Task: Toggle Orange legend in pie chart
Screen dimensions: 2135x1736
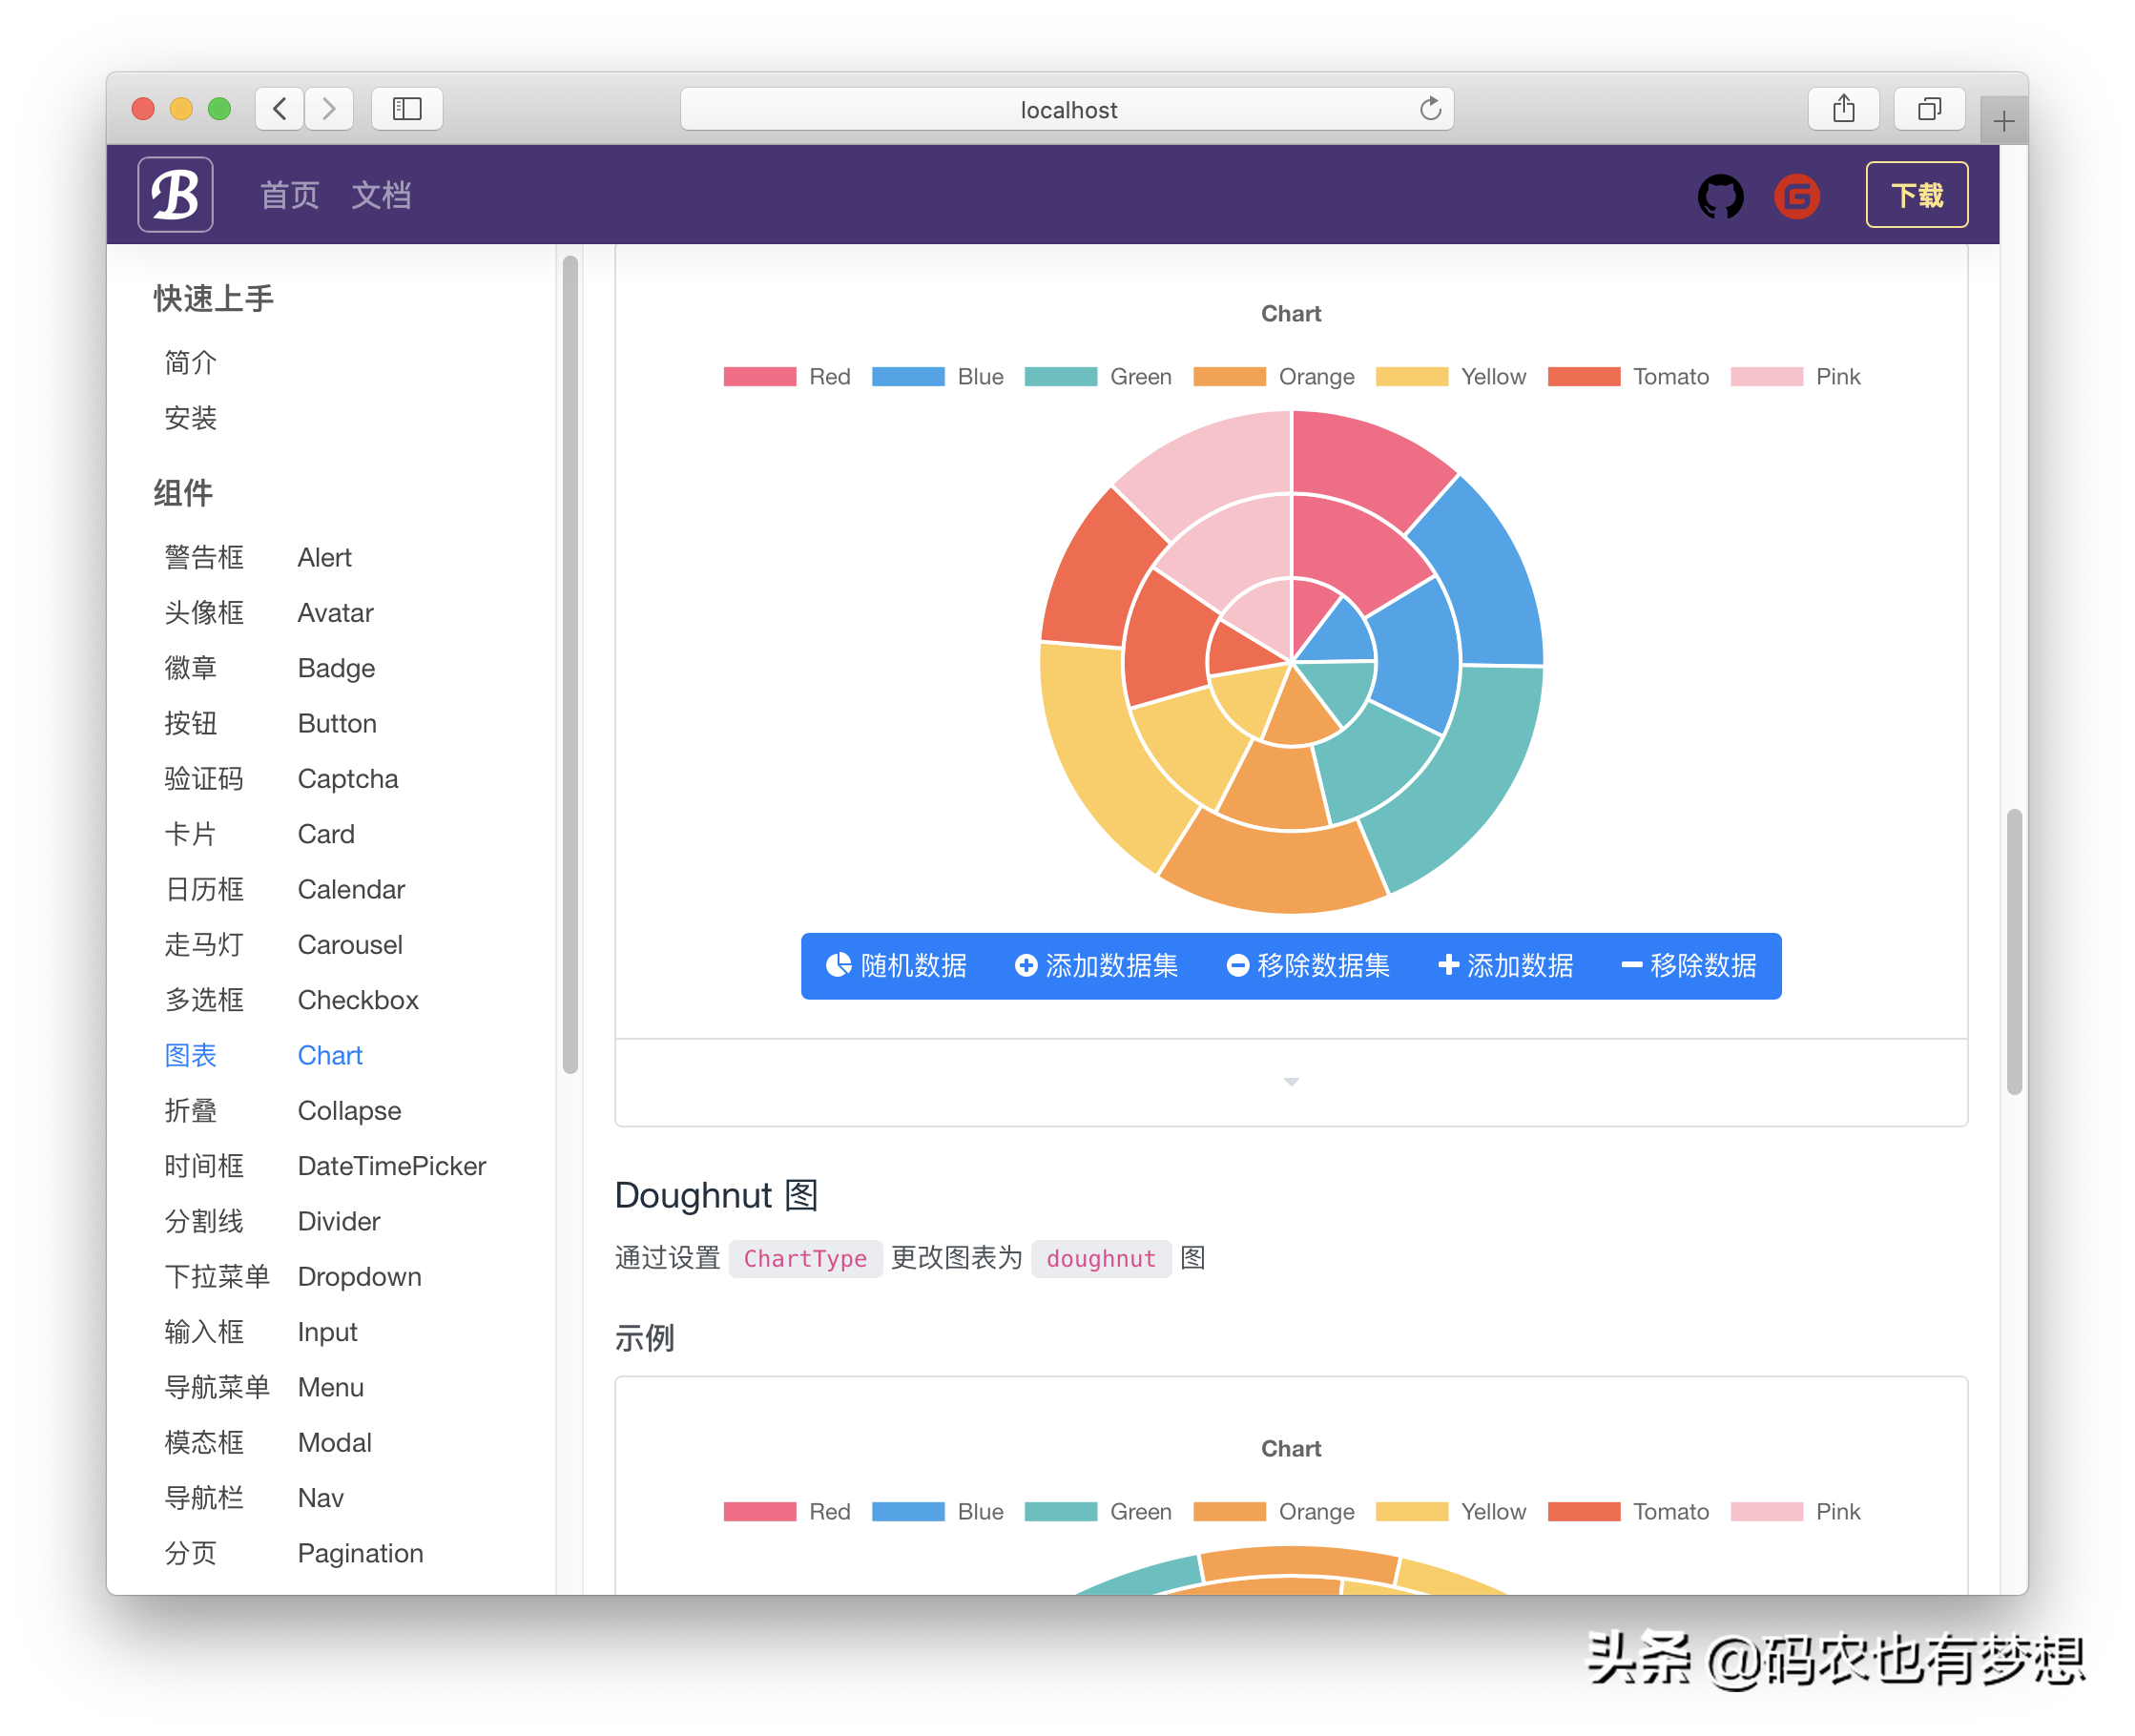Action: coord(1274,377)
